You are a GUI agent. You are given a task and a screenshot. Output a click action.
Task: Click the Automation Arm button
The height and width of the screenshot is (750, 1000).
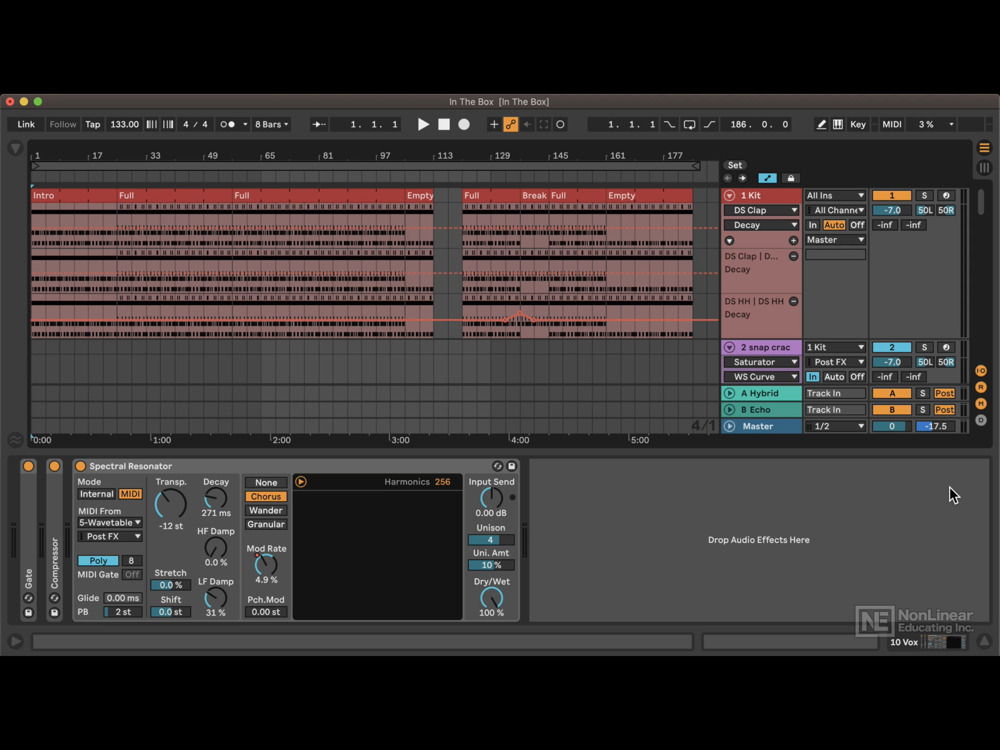(510, 125)
